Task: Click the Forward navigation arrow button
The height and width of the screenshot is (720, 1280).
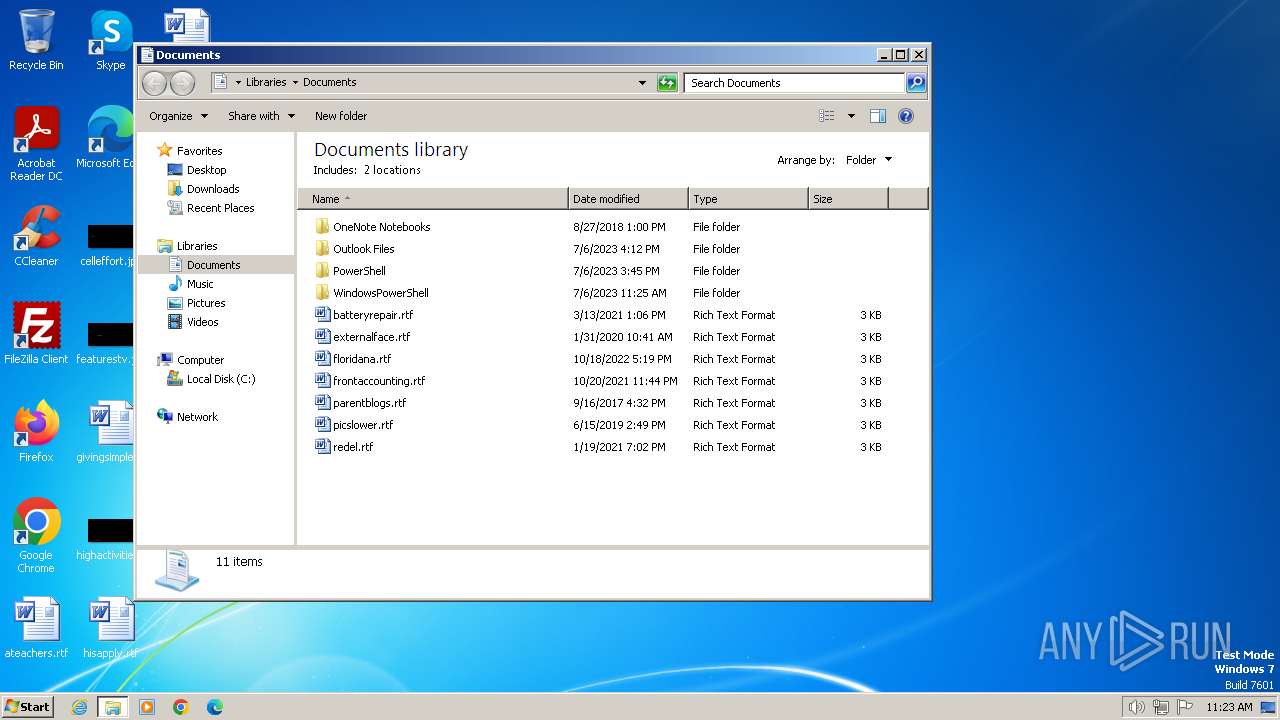Action: 182,83
